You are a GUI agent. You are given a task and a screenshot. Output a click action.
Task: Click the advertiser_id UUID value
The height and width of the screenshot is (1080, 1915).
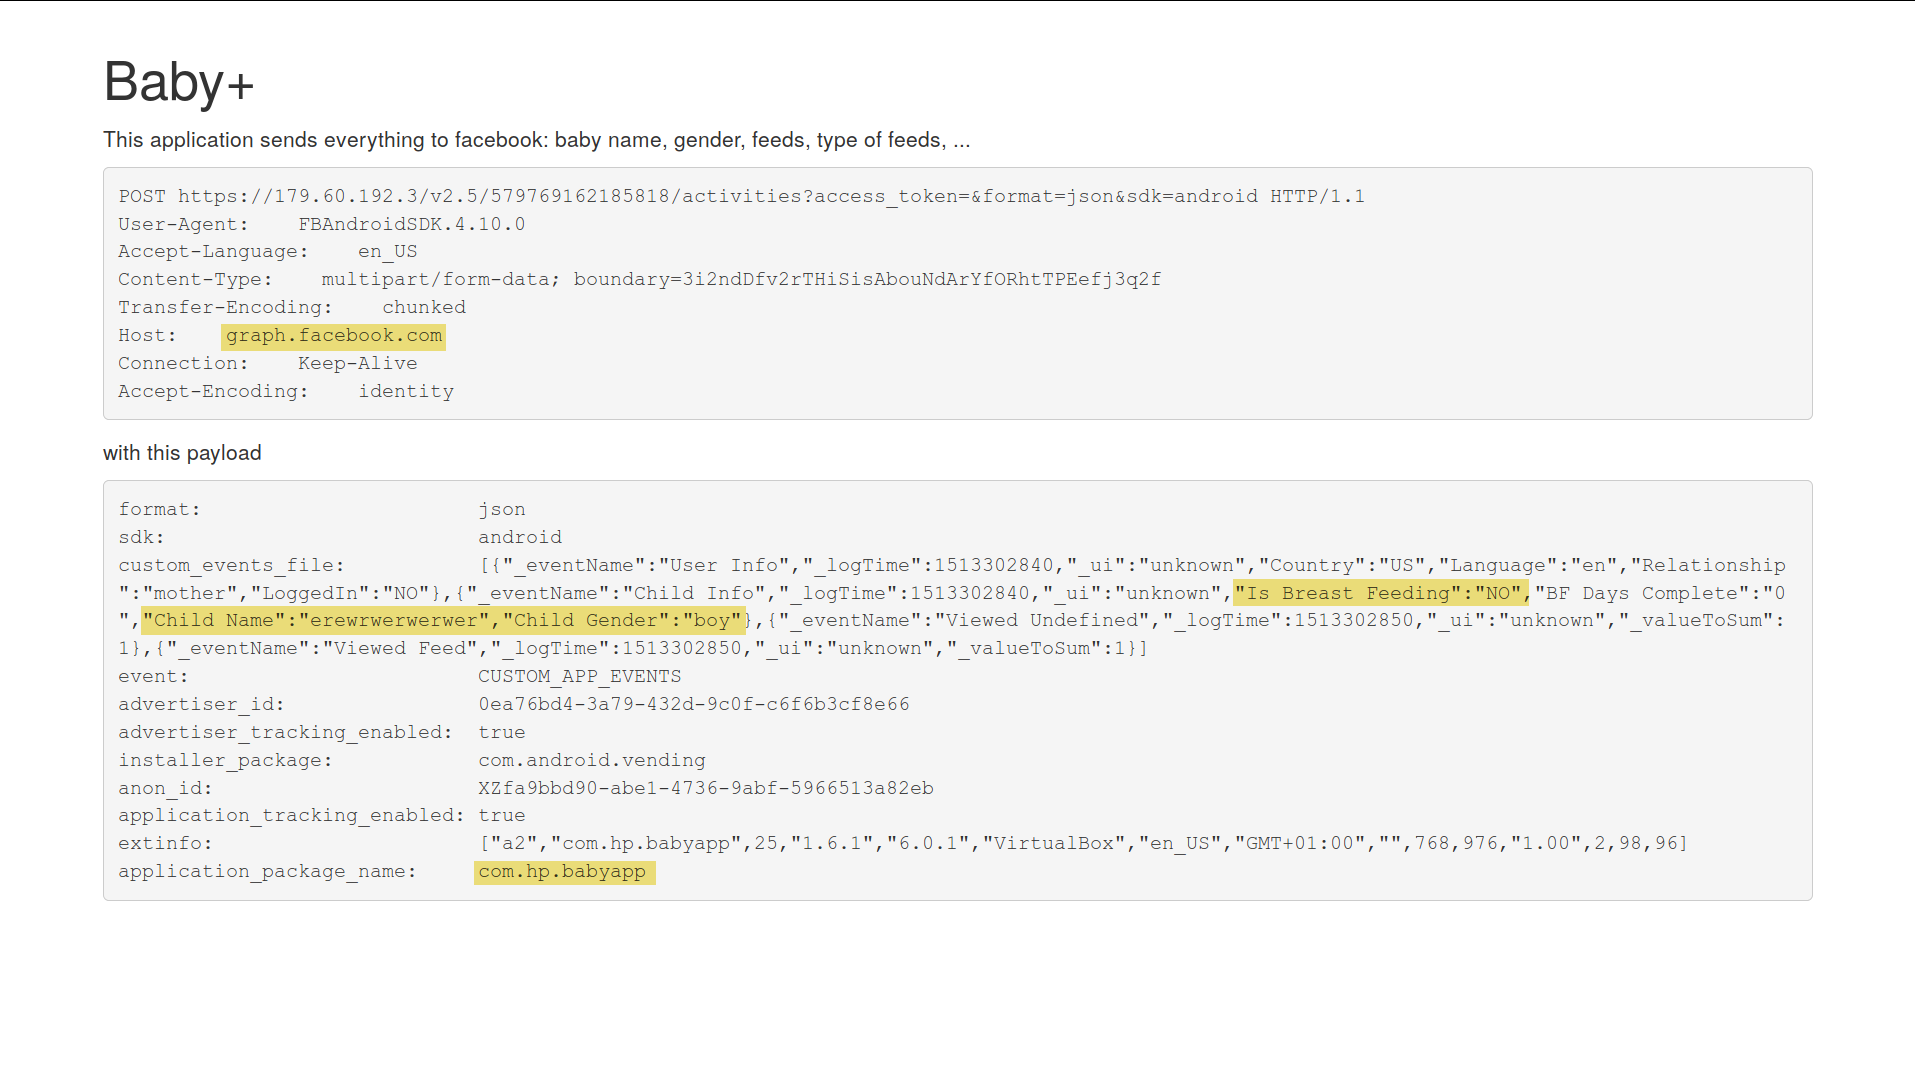click(x=694, y=705)
